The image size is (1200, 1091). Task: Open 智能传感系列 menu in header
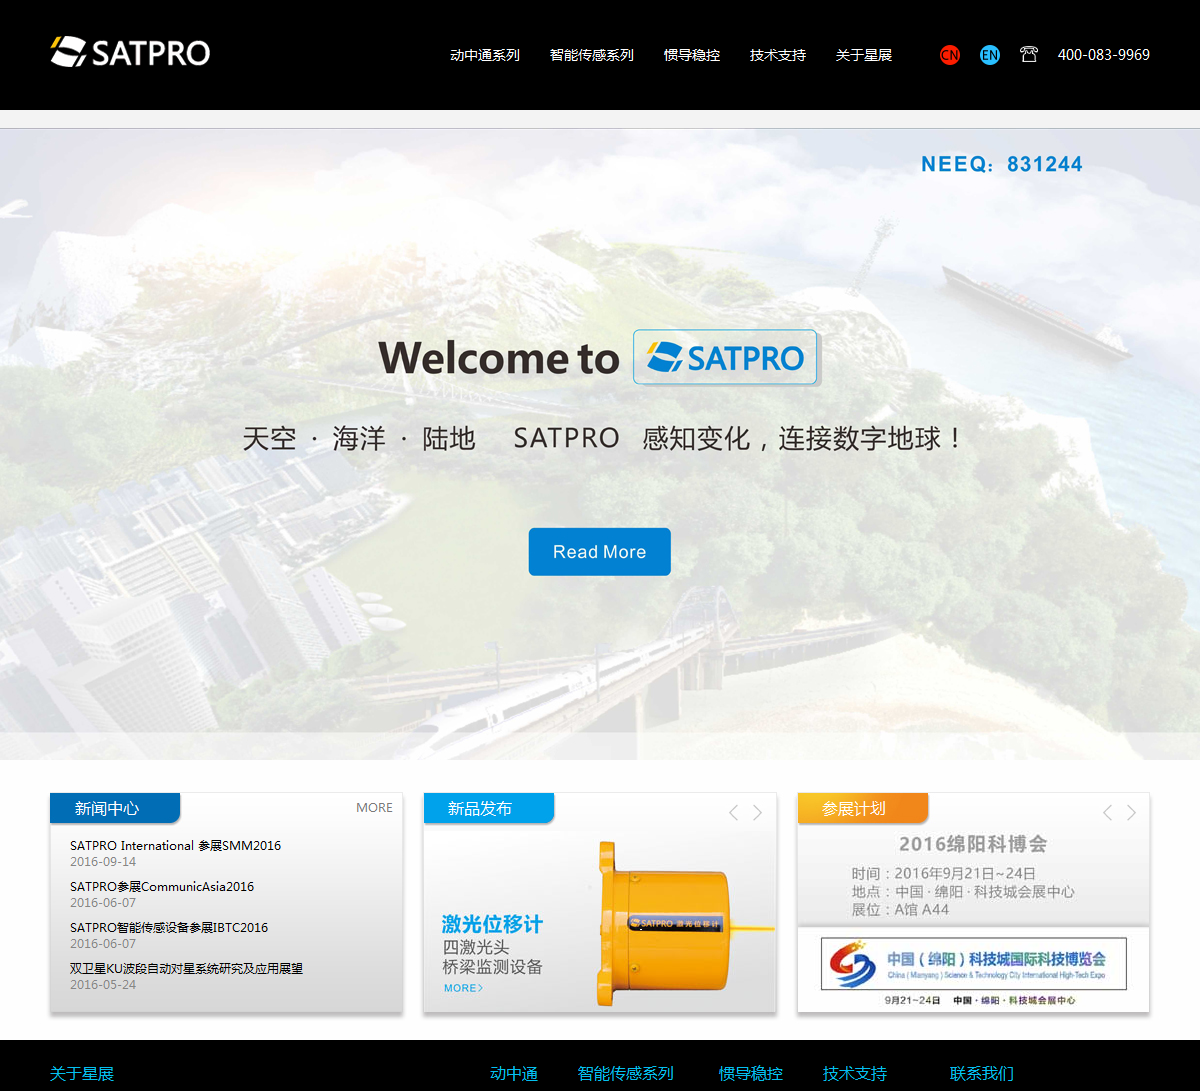point(592,55)
